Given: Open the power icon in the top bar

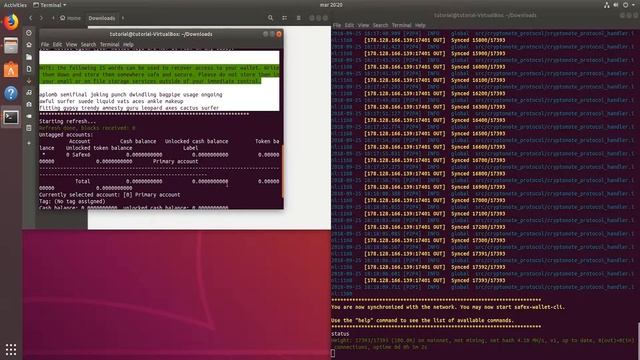Looking at the screenshot, I should tap(625, 5).
